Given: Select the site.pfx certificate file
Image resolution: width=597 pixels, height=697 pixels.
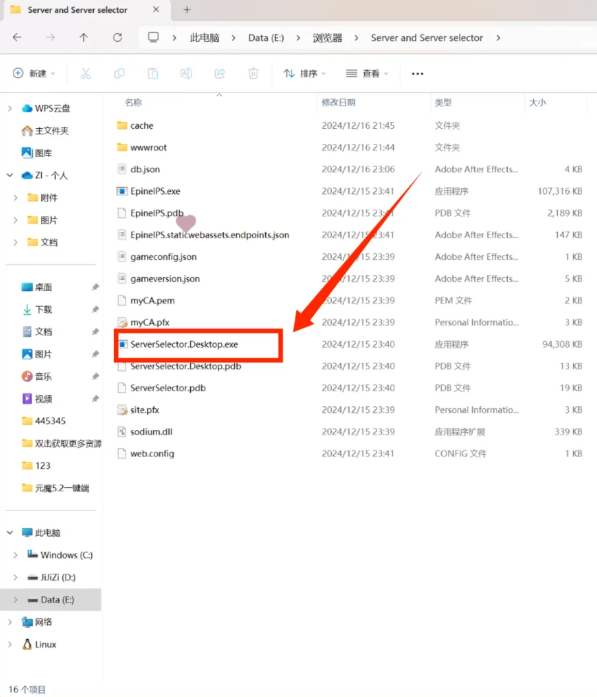Looking at the screenshot, I should (144, 410).
